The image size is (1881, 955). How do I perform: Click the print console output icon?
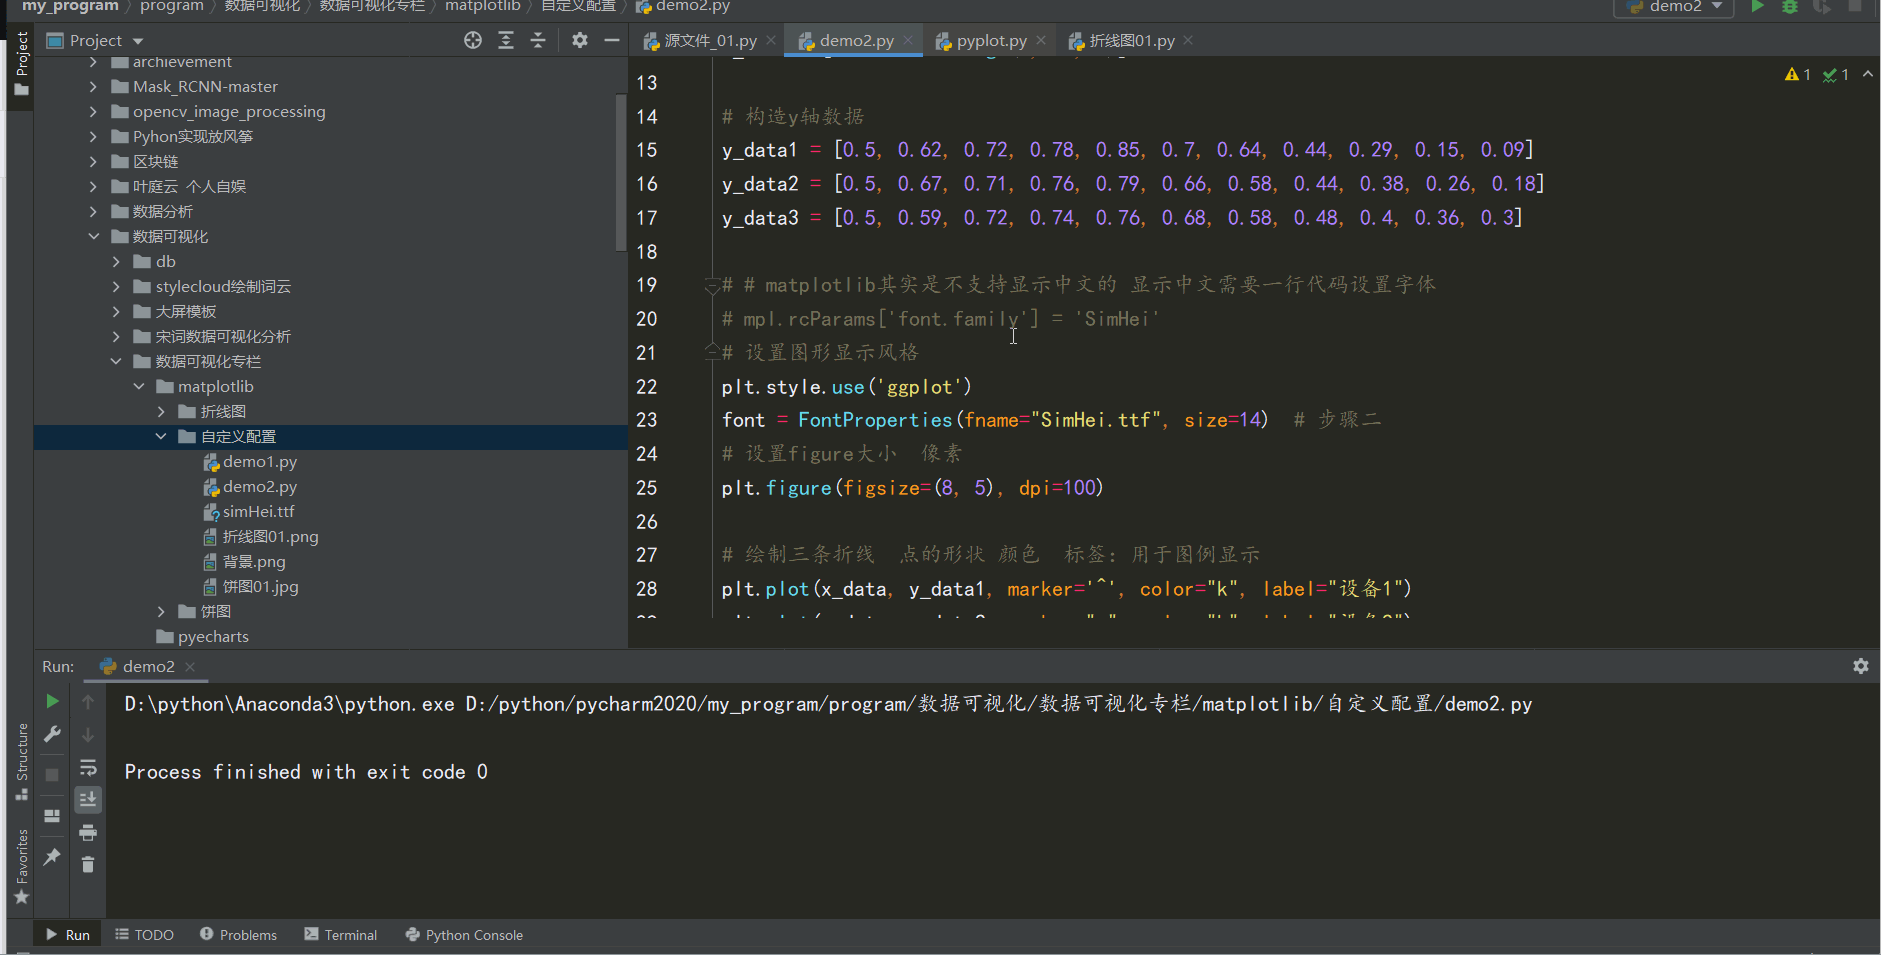[88, 832]
